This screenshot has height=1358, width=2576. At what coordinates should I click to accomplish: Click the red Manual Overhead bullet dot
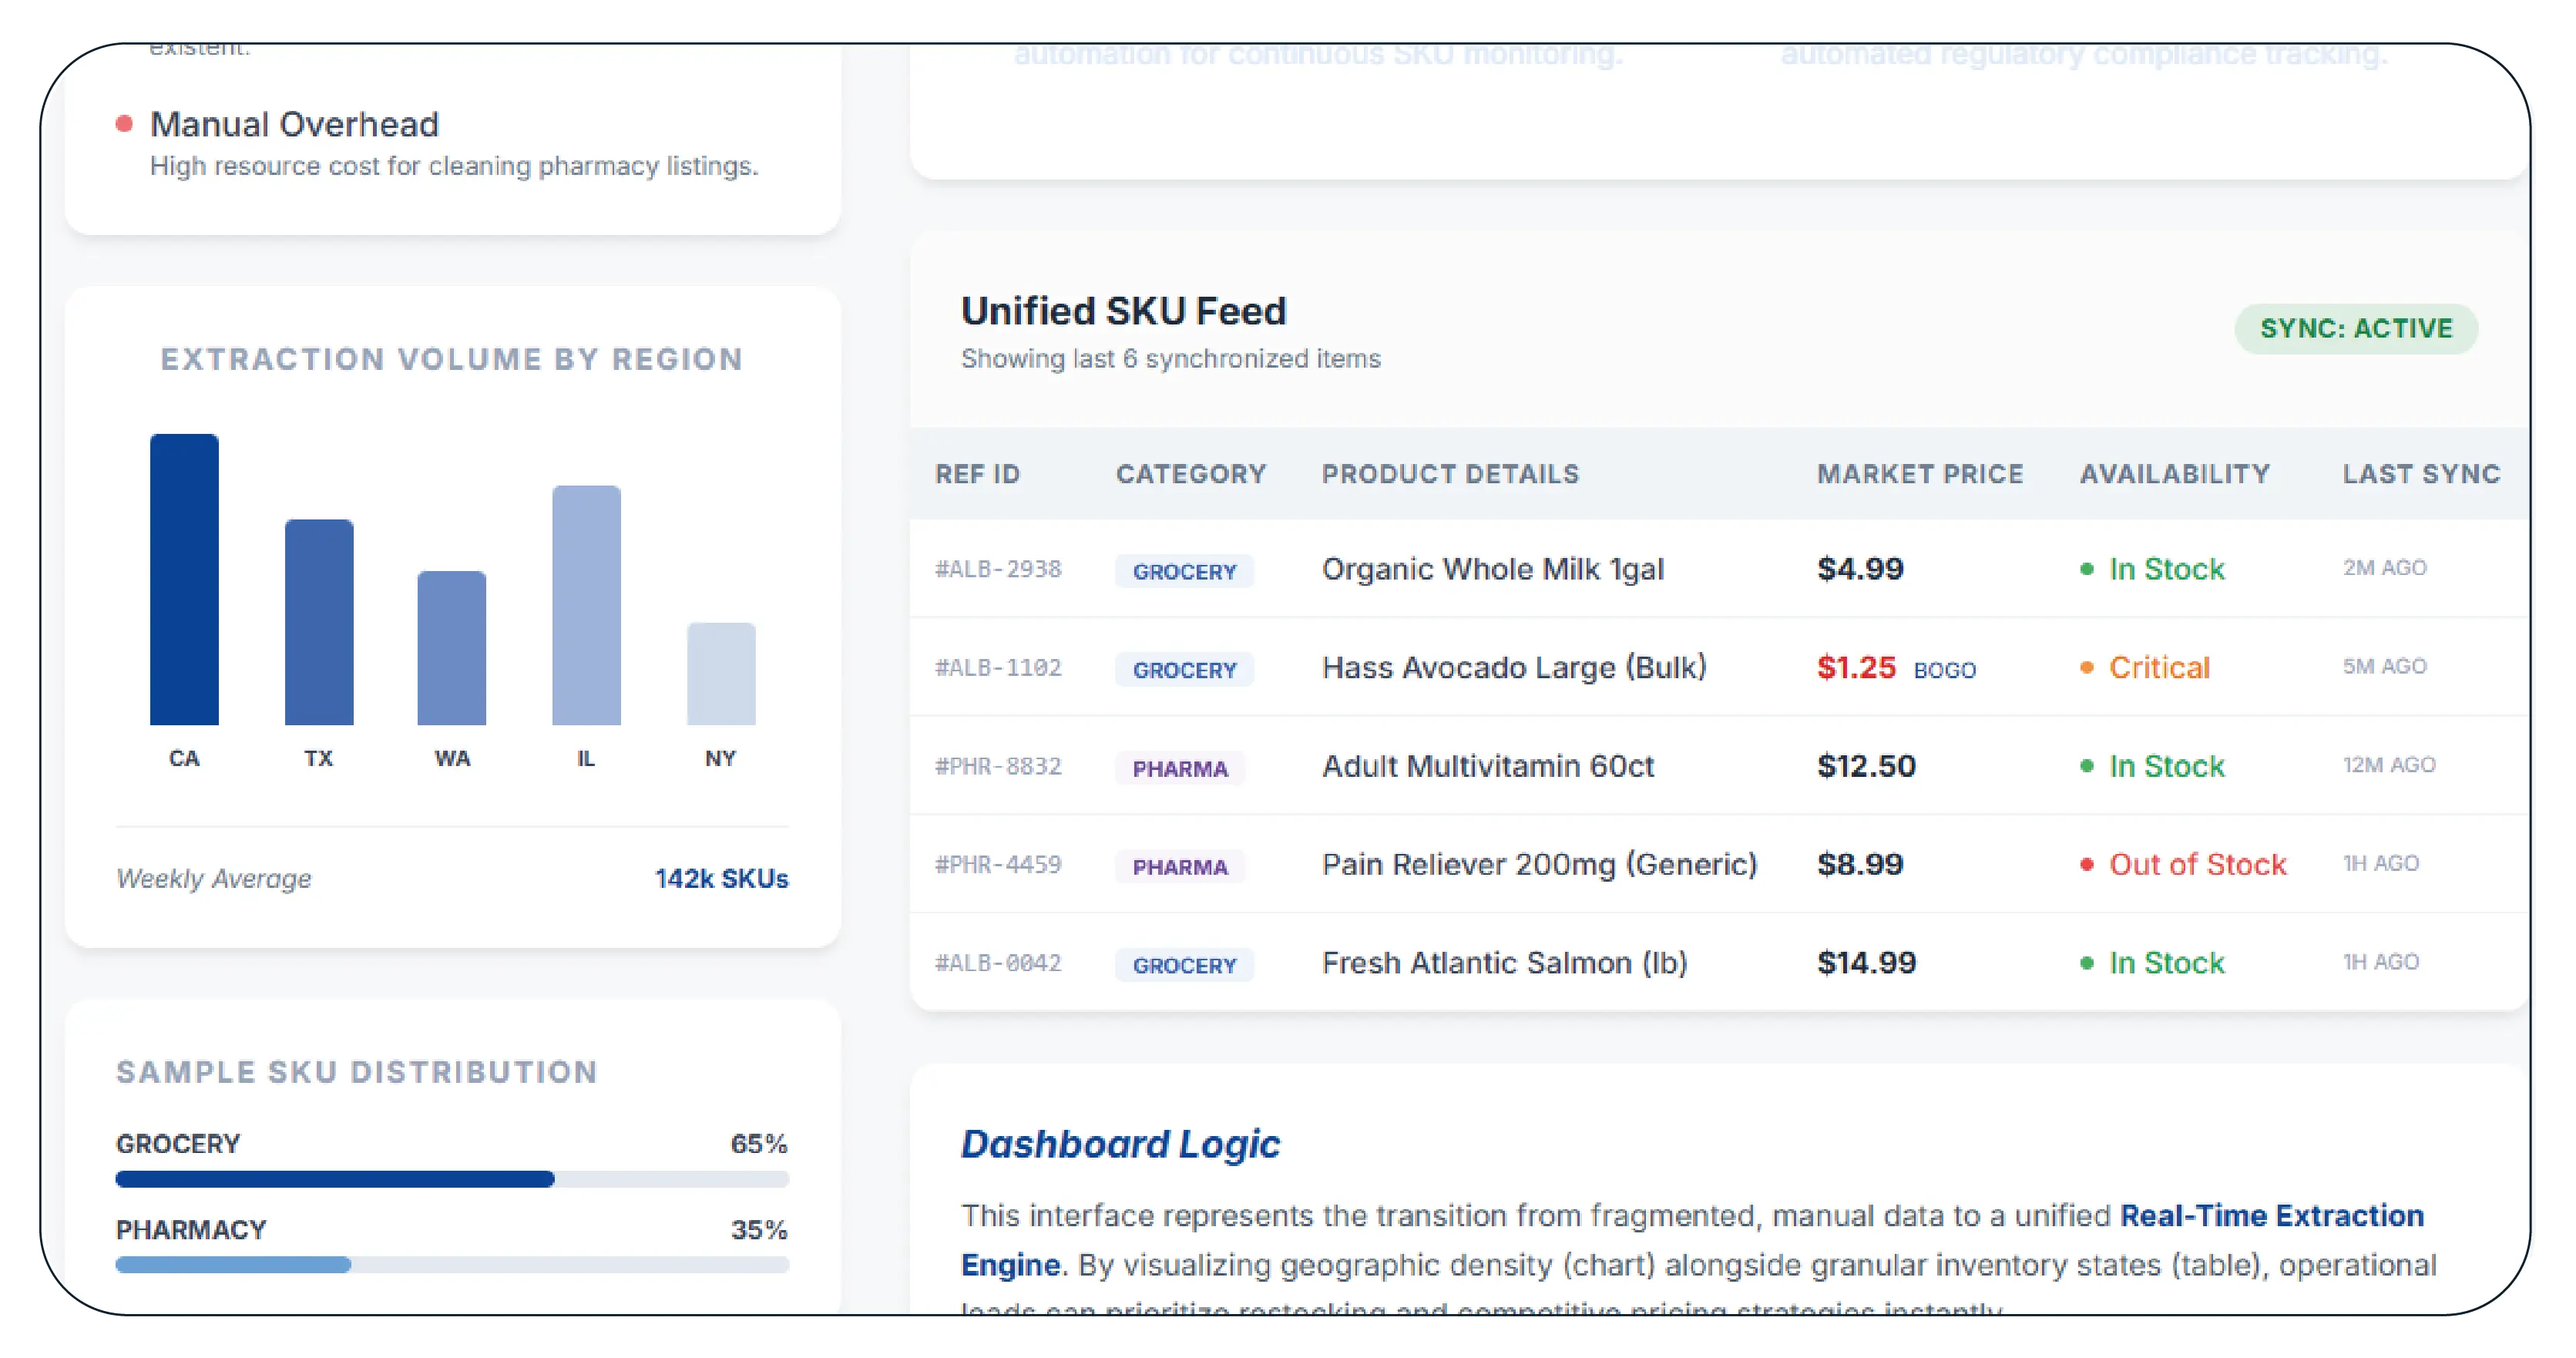point(124,124)
